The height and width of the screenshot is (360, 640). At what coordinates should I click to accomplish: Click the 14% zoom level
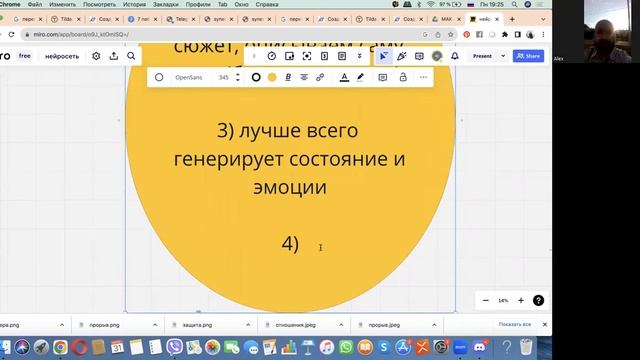pyautogui.click(x=503, y=300)
